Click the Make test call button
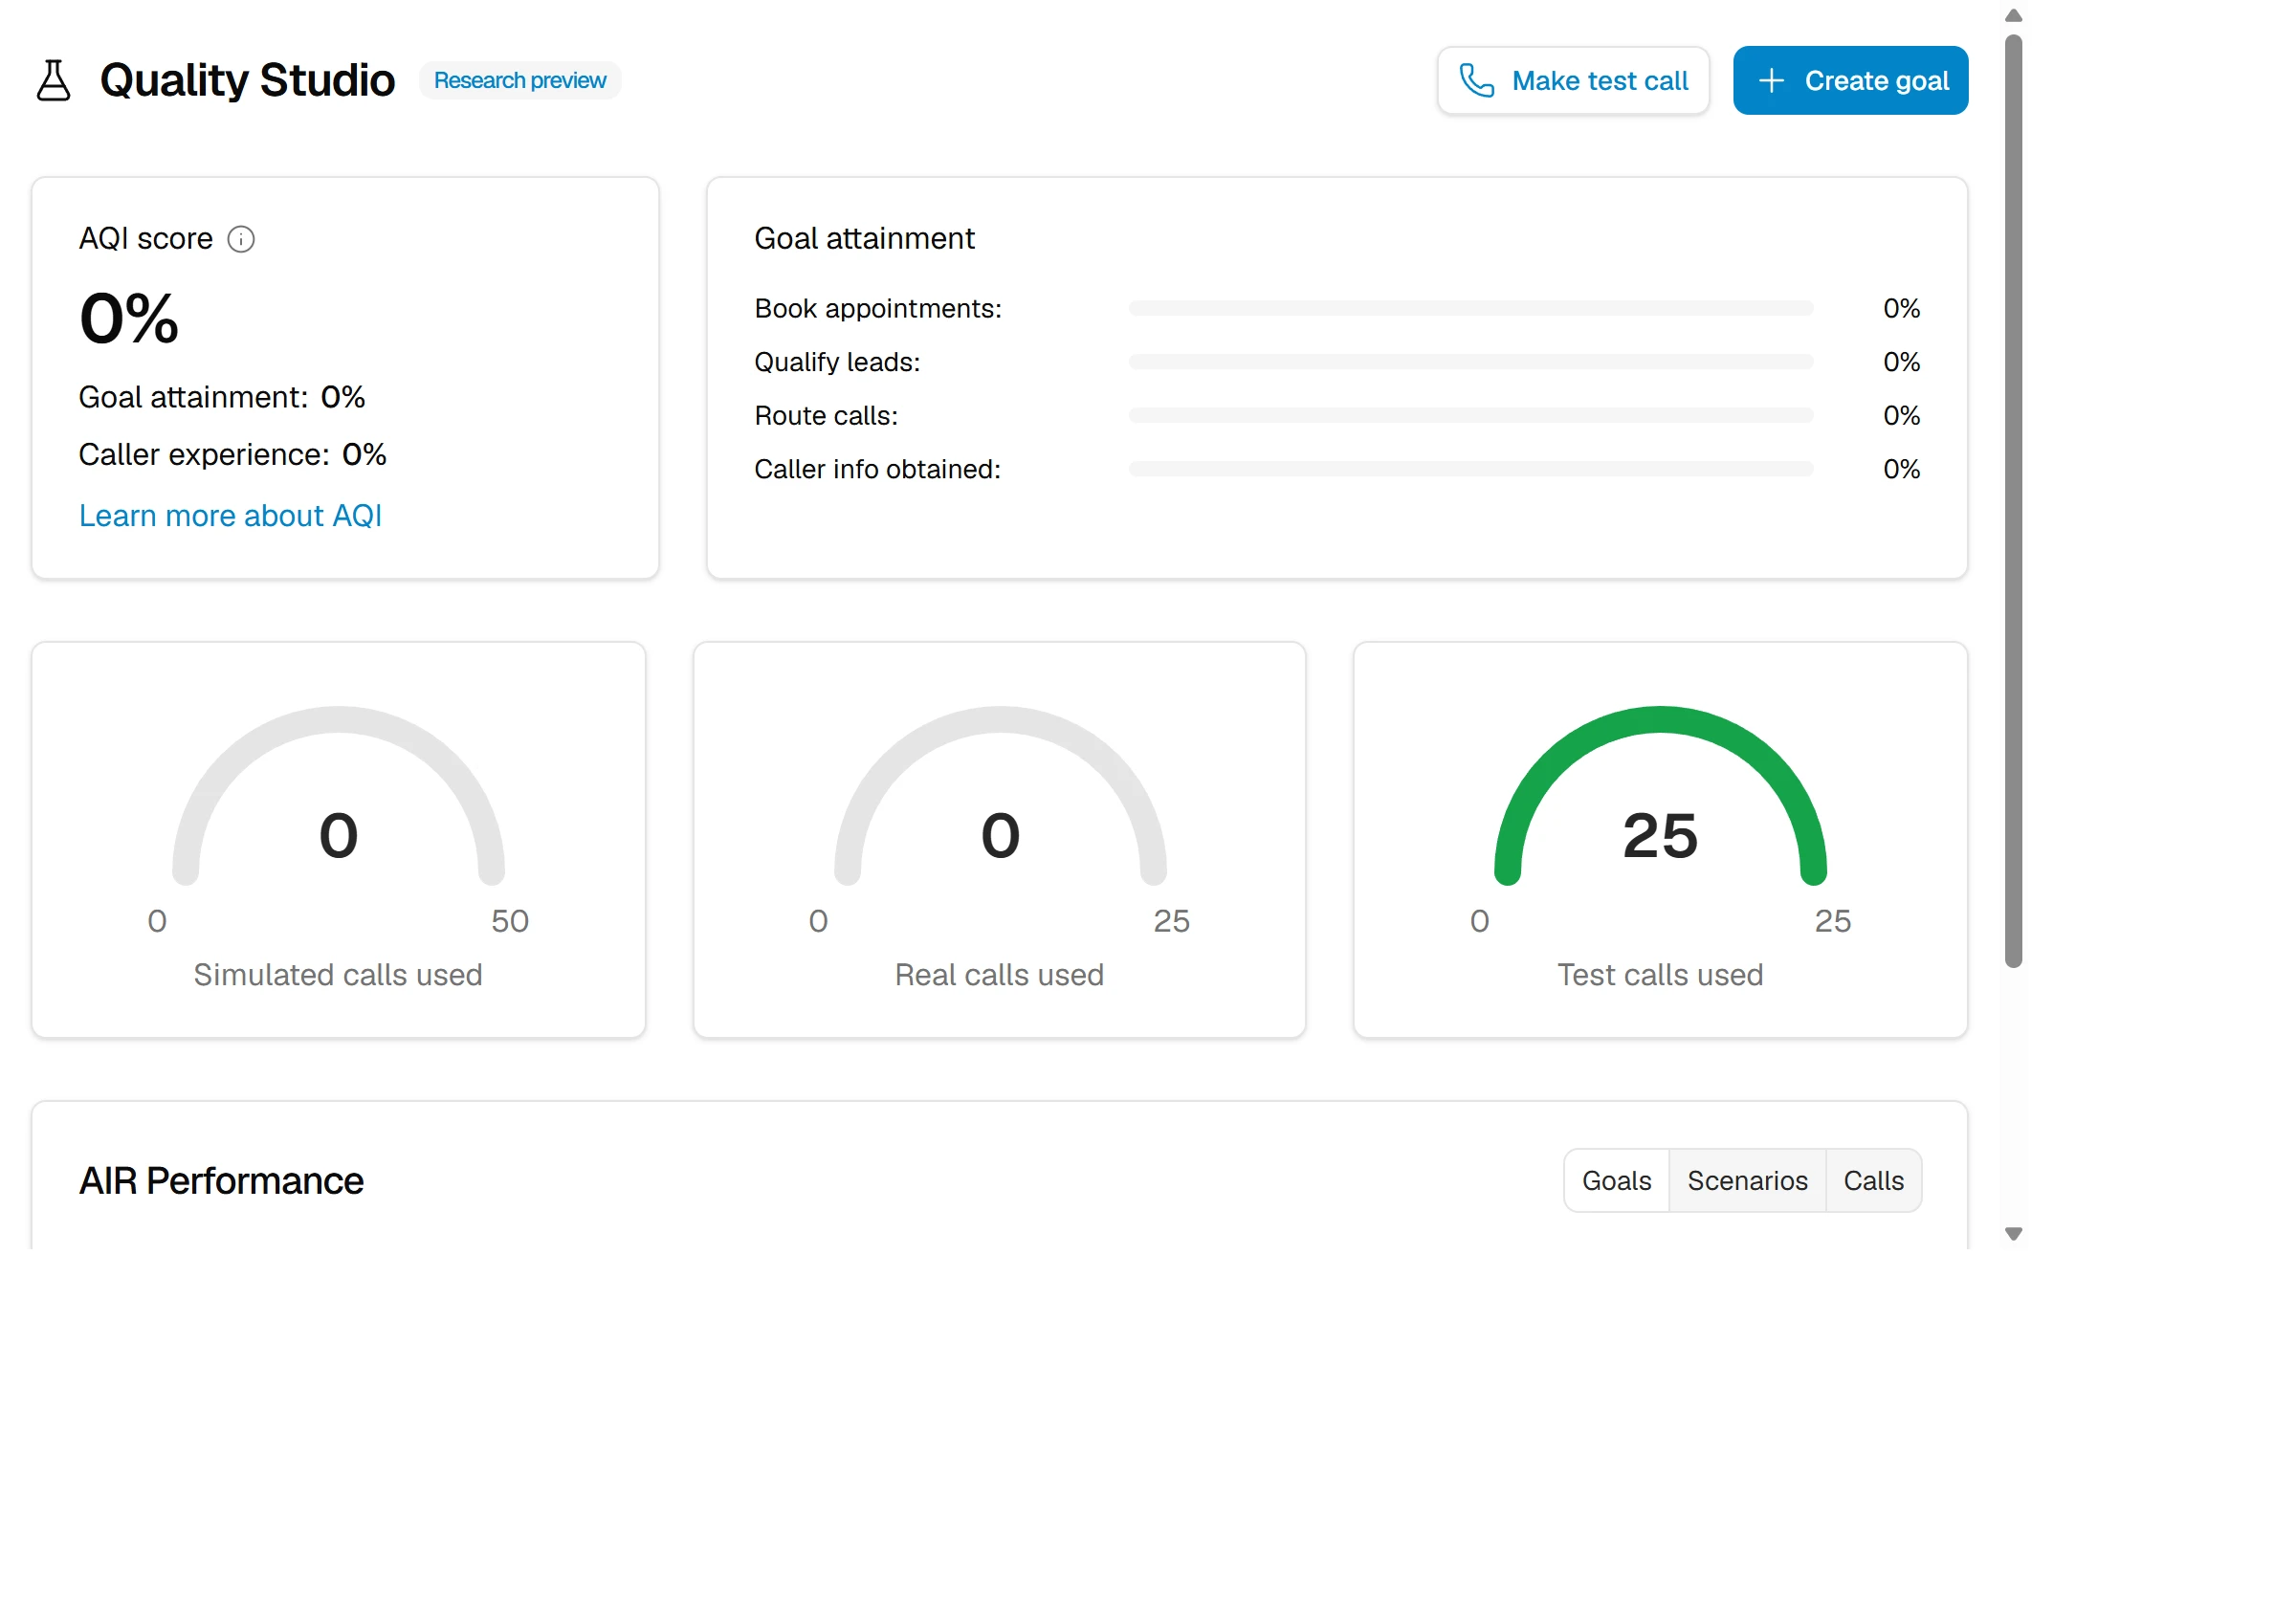 [1573, 80]
